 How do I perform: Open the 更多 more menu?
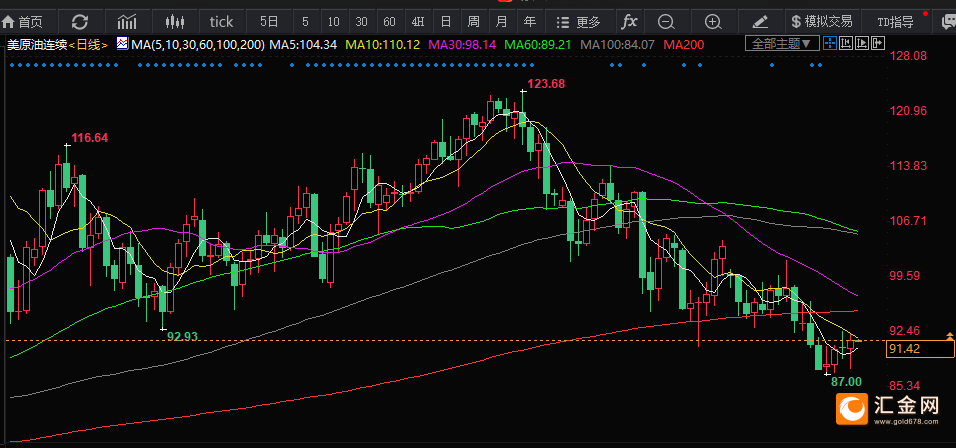click(579, 22)
